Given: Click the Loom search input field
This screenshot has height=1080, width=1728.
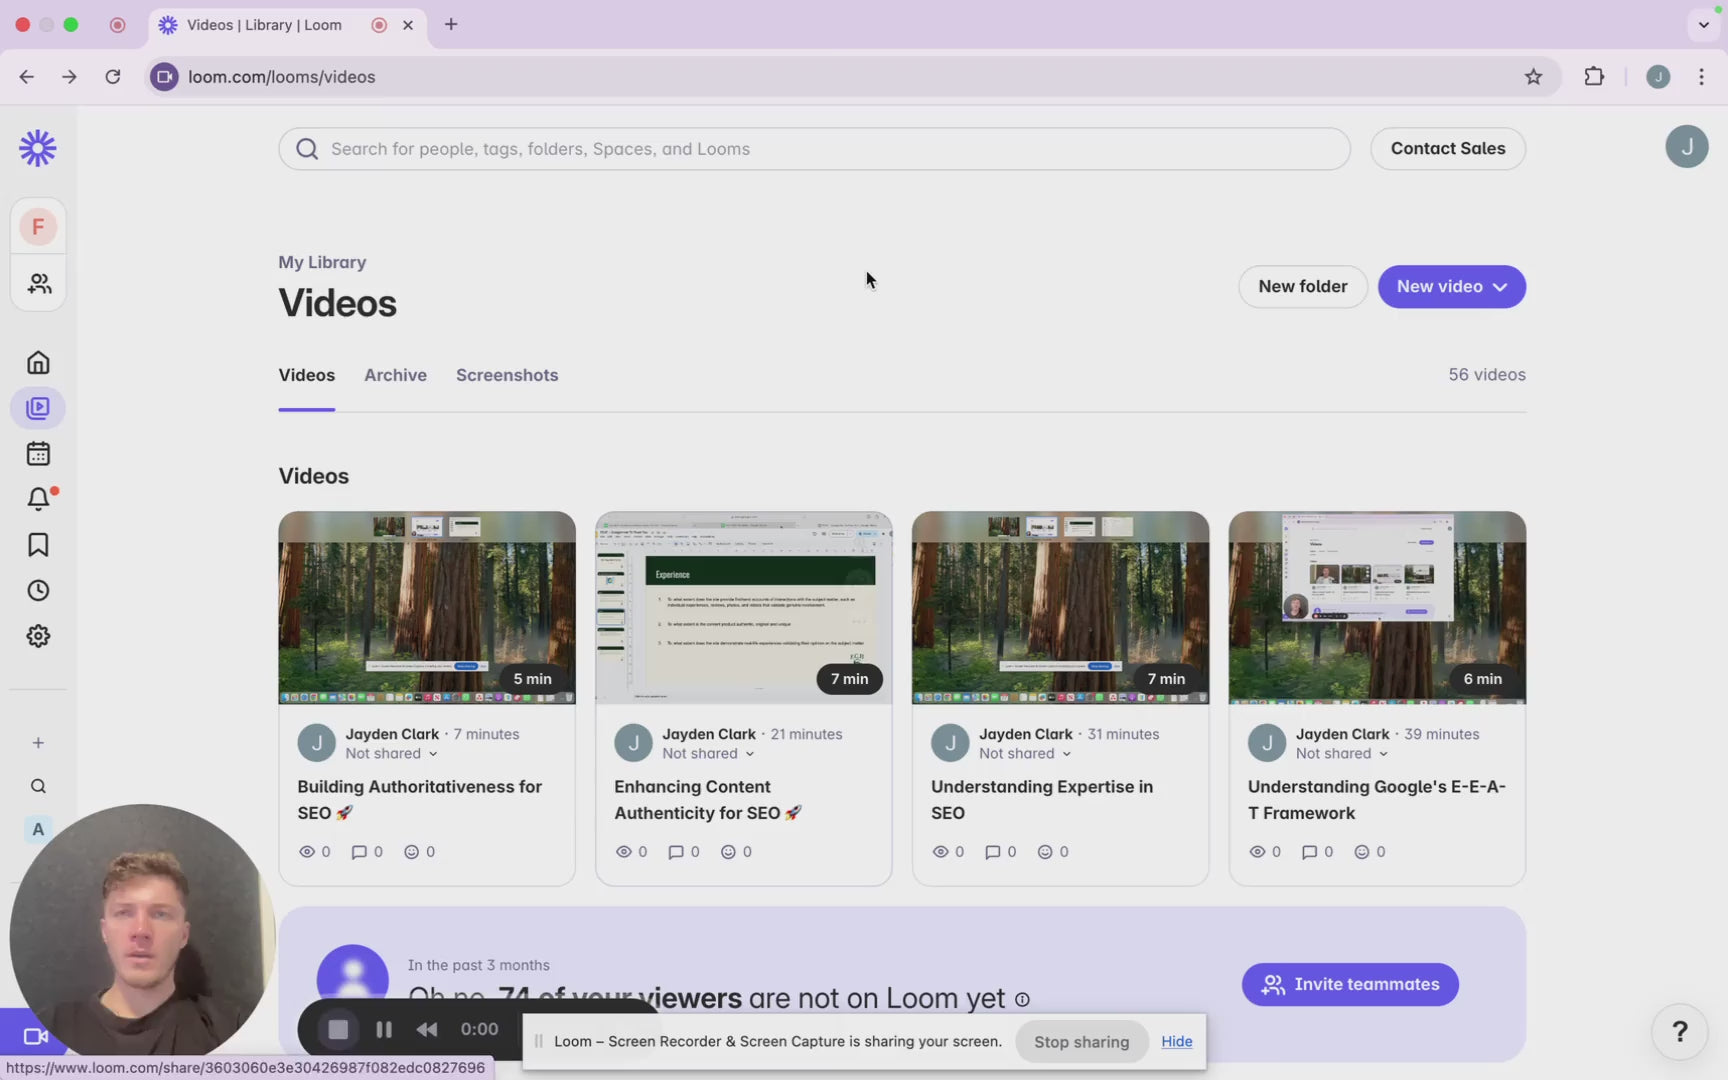Looking at the screenshot, I should tap(814, 149).
